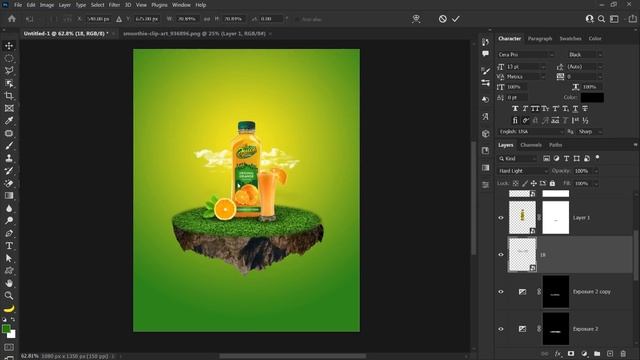Select the Gradient tool

(9, 196)
